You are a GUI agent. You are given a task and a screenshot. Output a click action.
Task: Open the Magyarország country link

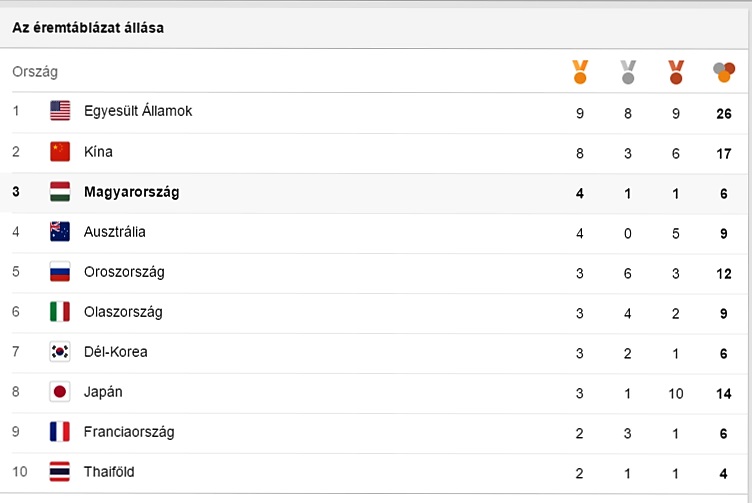point(132,192)
